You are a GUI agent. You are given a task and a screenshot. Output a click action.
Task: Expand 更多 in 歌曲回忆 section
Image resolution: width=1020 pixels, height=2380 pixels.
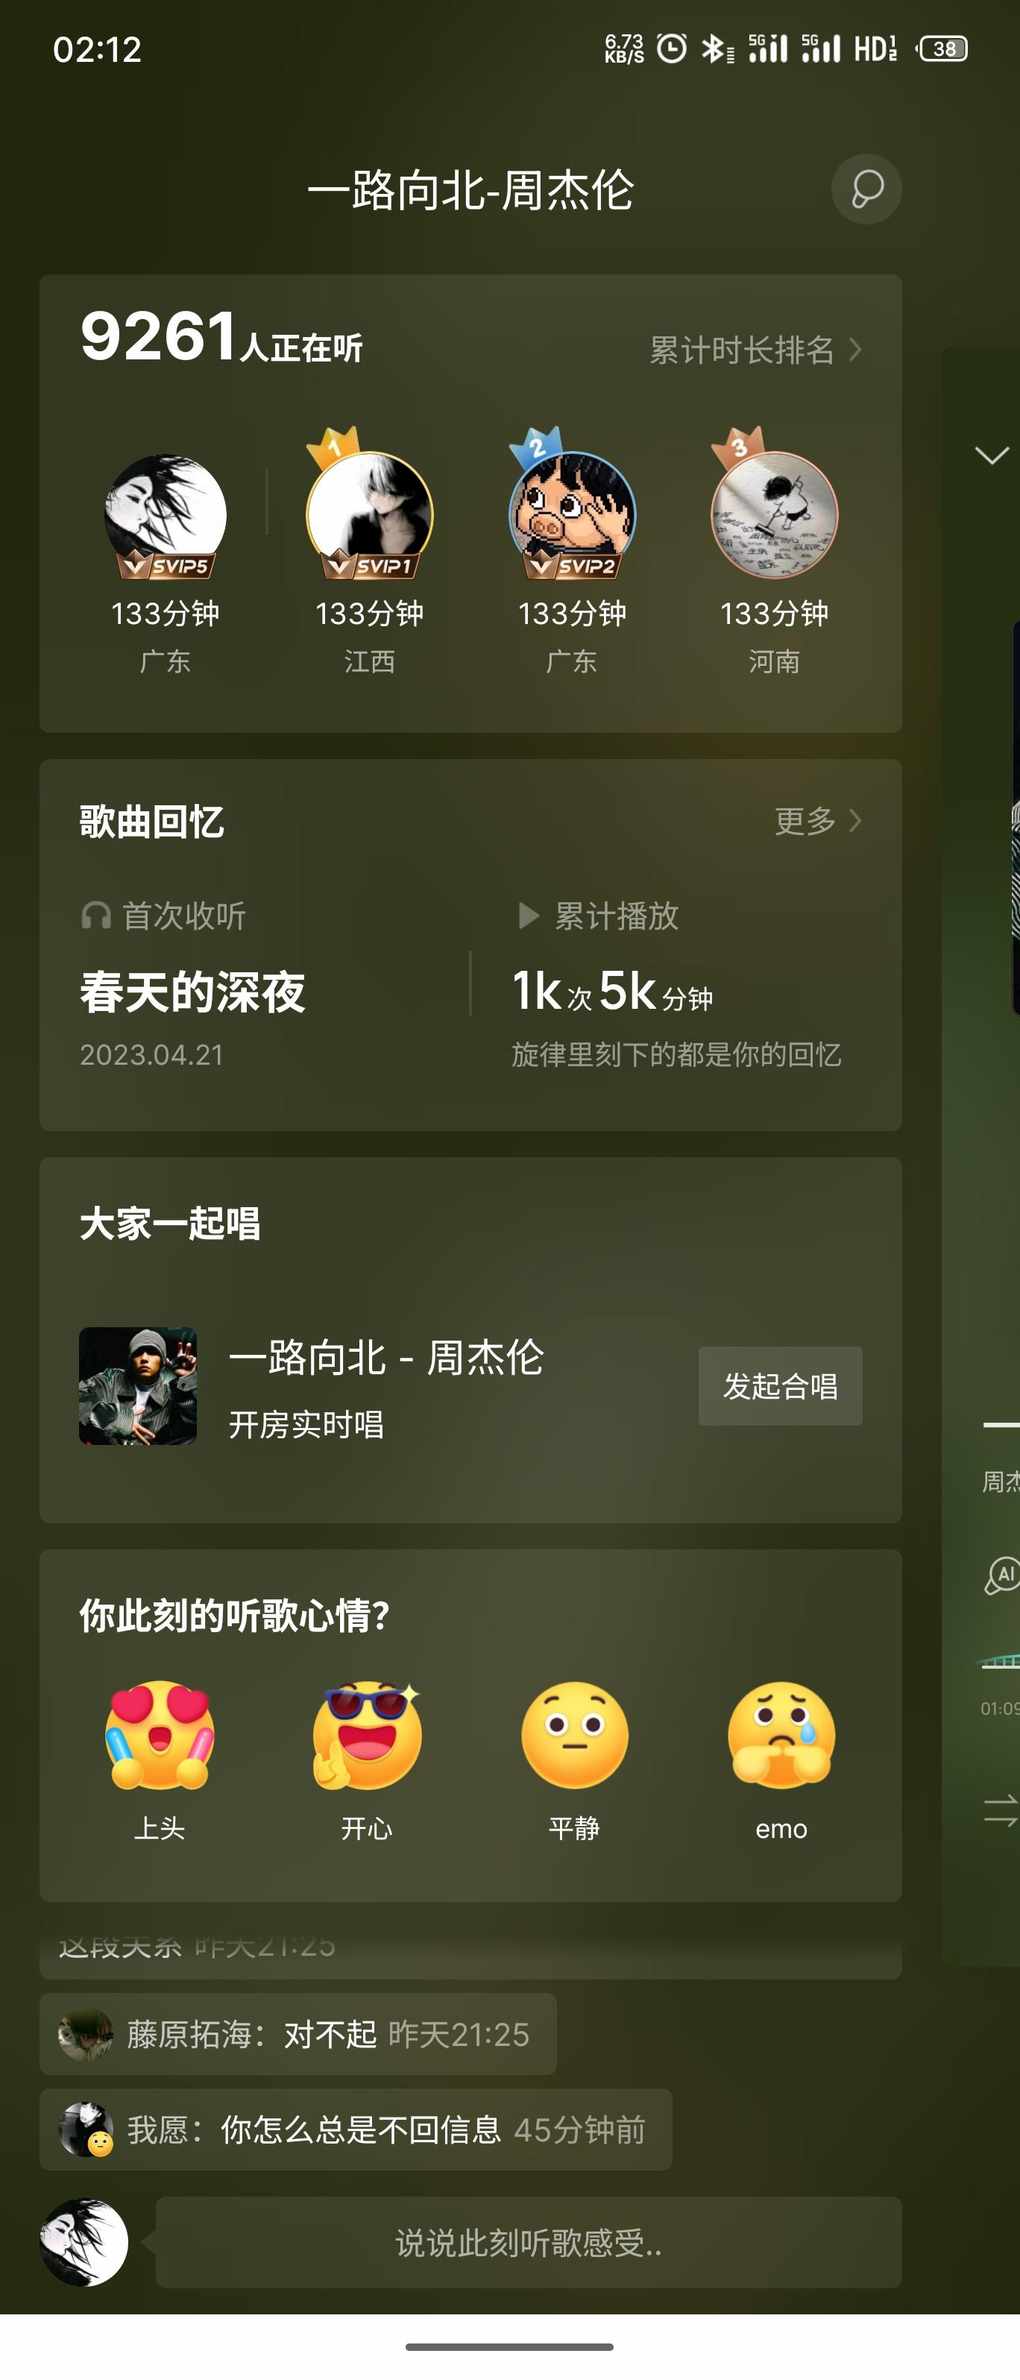(818, 821)
